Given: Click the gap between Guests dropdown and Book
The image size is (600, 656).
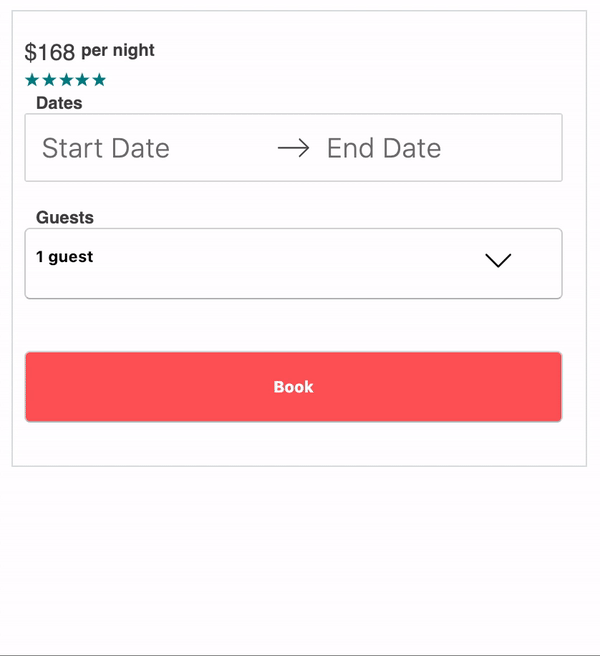Looking at the screenshot, I should [293, 325].
